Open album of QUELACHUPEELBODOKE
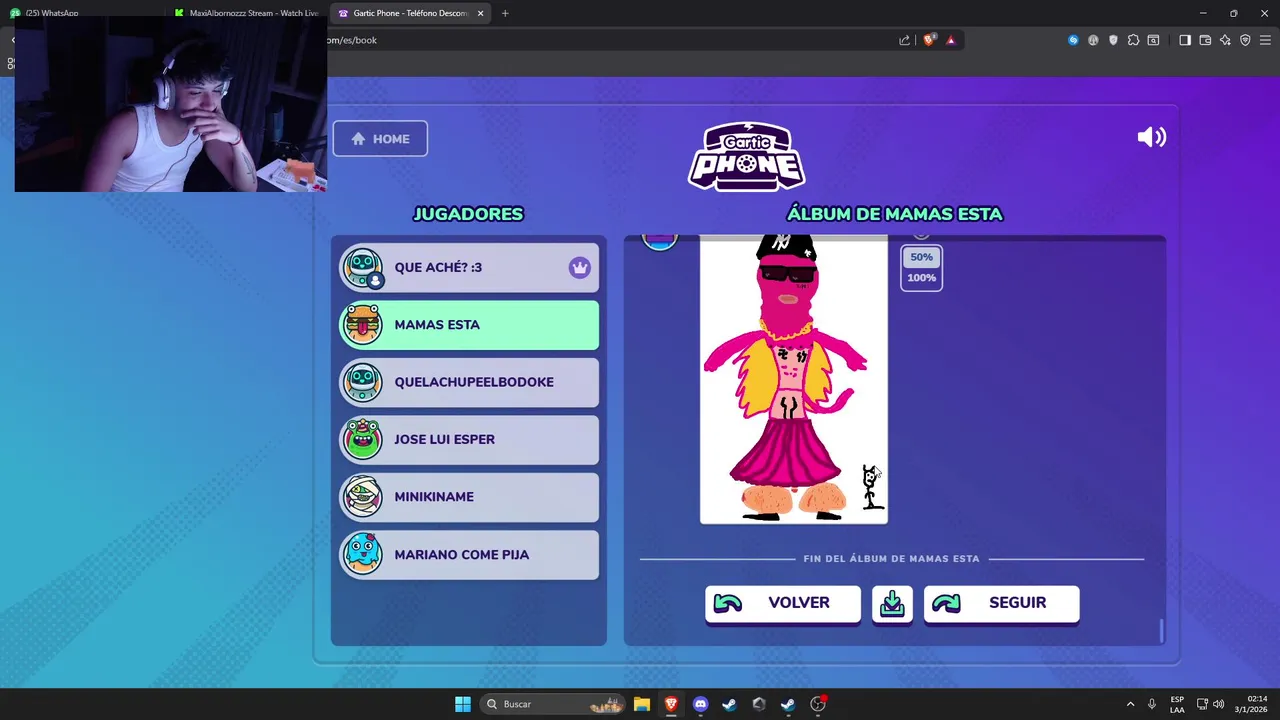The height and width of the screenshot is (720, 1280). click(469, 382)
